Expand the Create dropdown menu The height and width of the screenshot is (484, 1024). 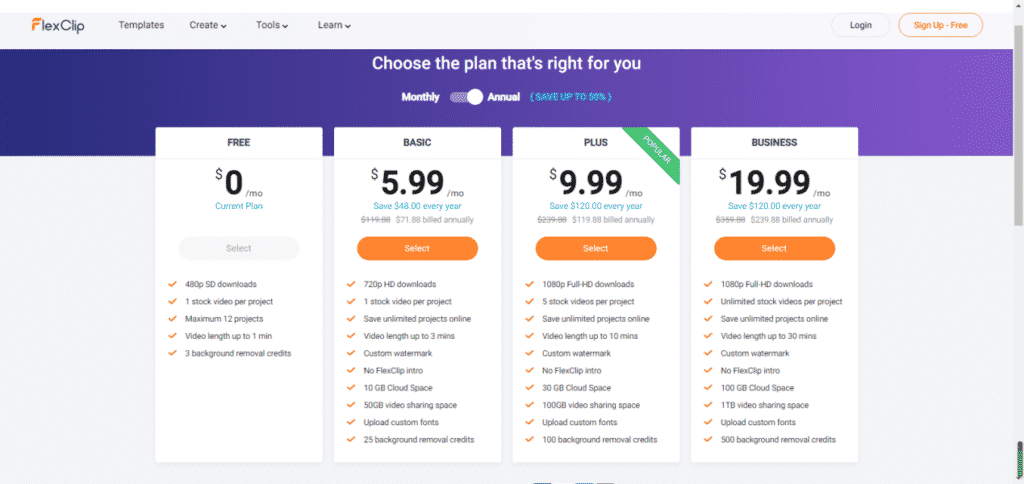click(208, 25)
